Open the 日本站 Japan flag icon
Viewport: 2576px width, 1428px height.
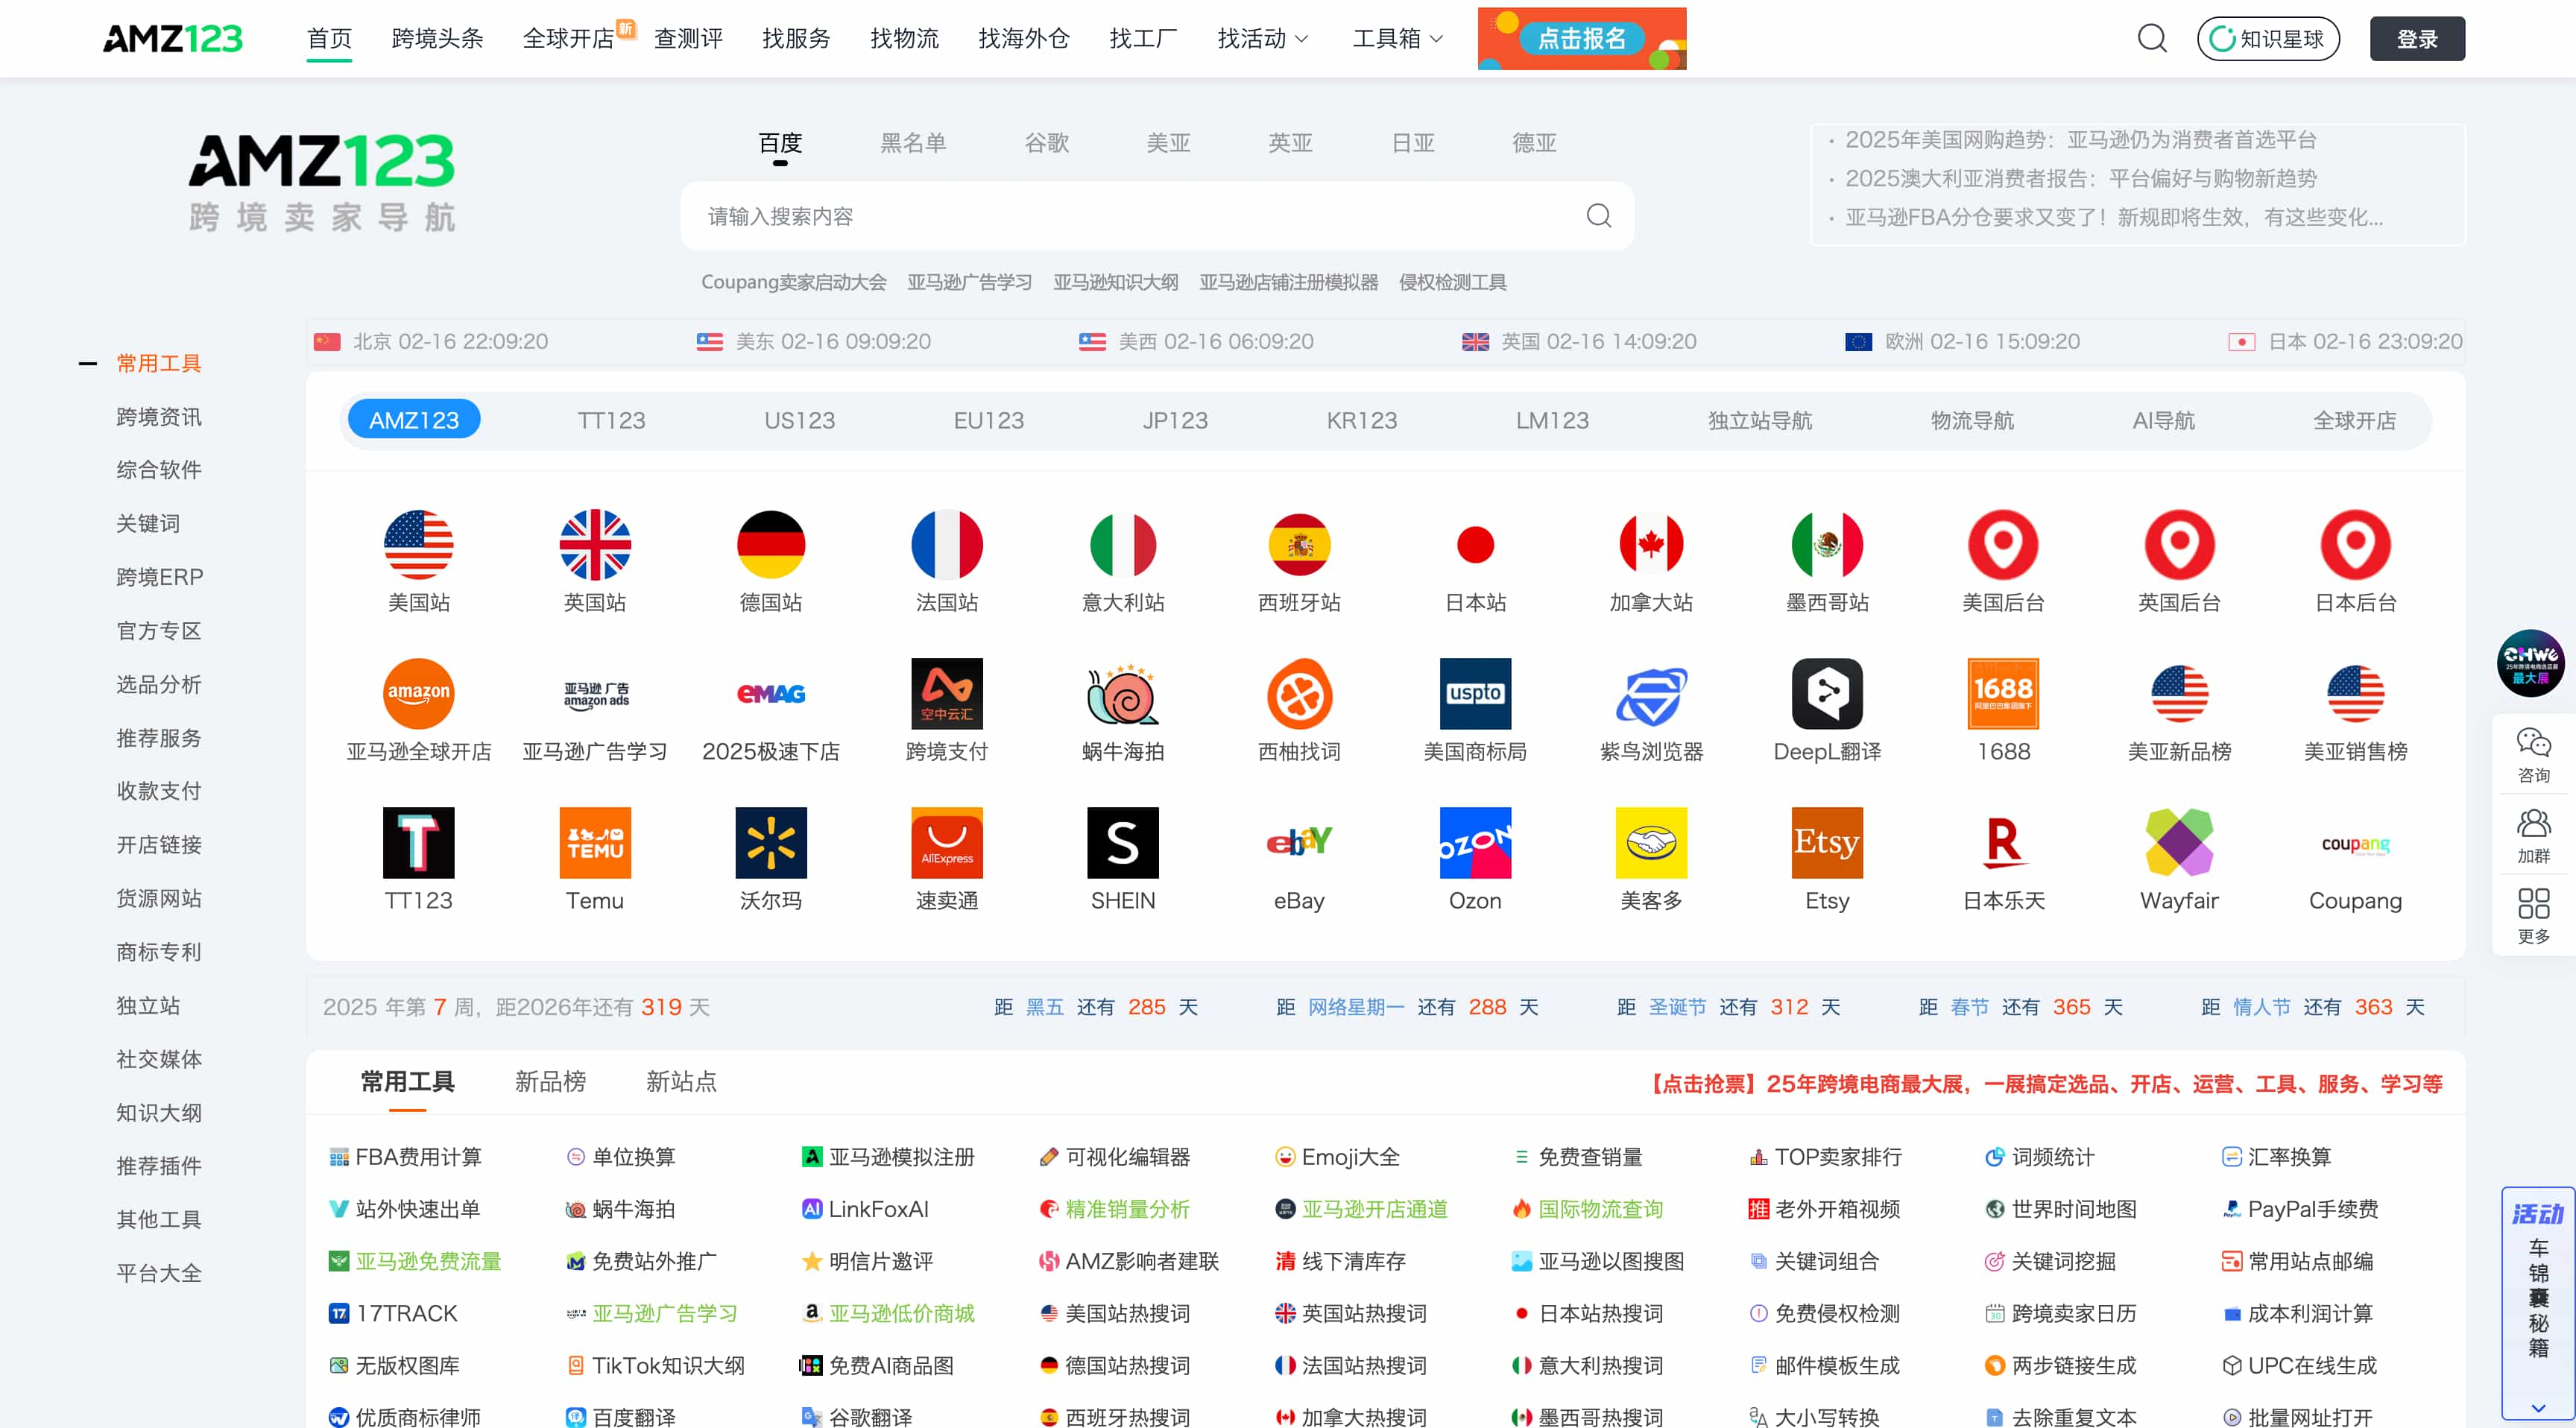pos(1475,545)
